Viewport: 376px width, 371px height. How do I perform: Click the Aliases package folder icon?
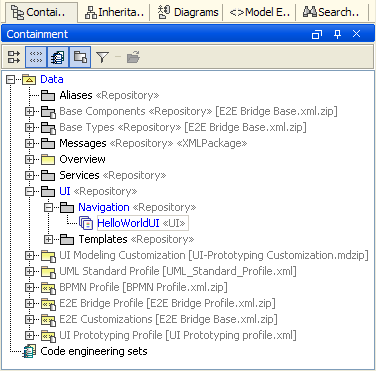(48, 95)
